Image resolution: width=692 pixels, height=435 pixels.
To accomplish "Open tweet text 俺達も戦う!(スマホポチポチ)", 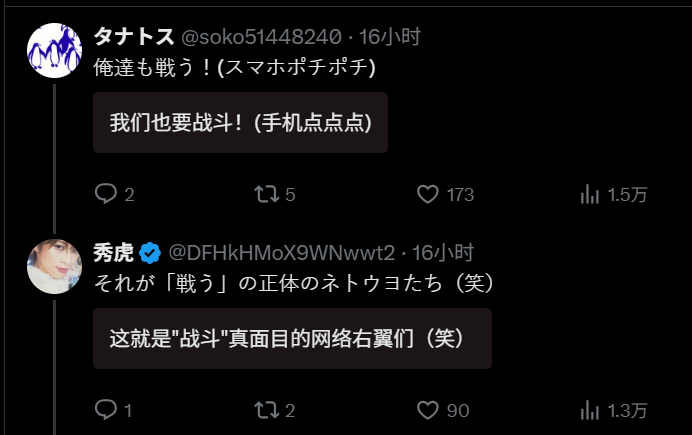I will 234,68.
